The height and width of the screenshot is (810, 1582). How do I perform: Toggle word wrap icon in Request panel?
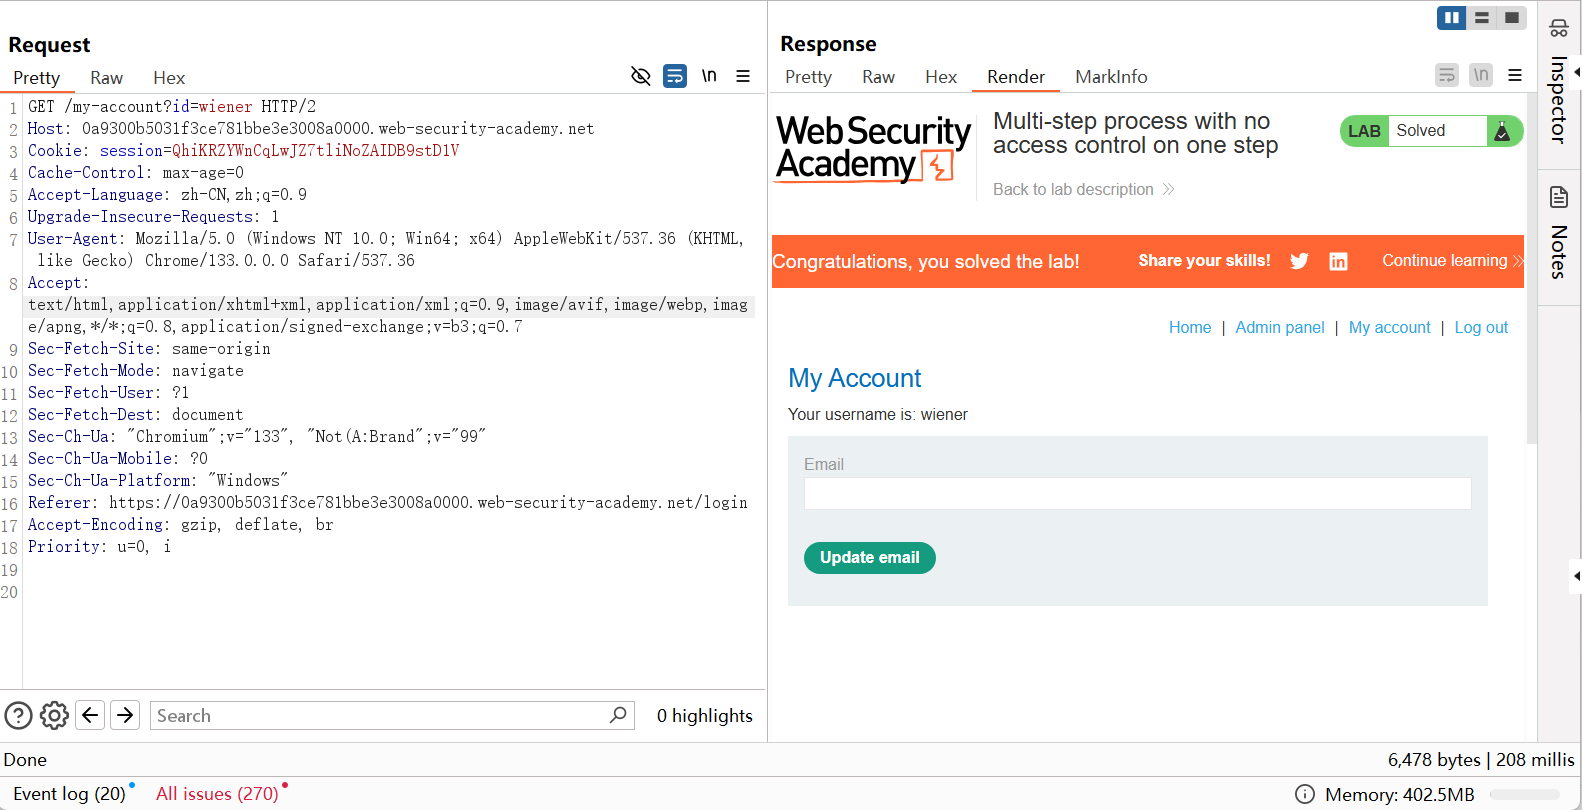click(675, 76)
